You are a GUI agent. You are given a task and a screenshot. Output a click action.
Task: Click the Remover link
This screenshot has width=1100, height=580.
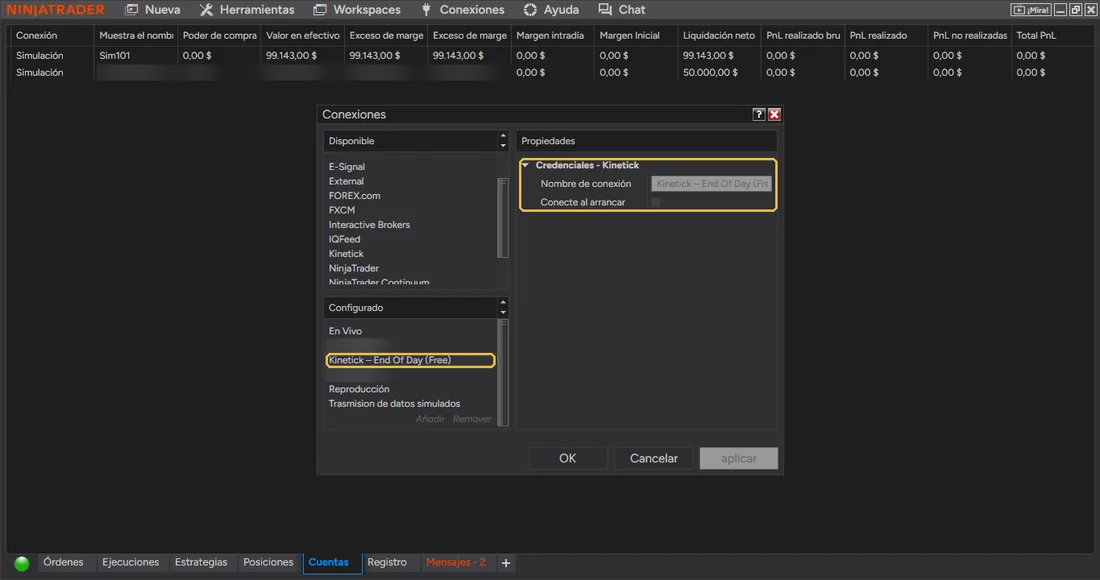click(x=472, y=419)
